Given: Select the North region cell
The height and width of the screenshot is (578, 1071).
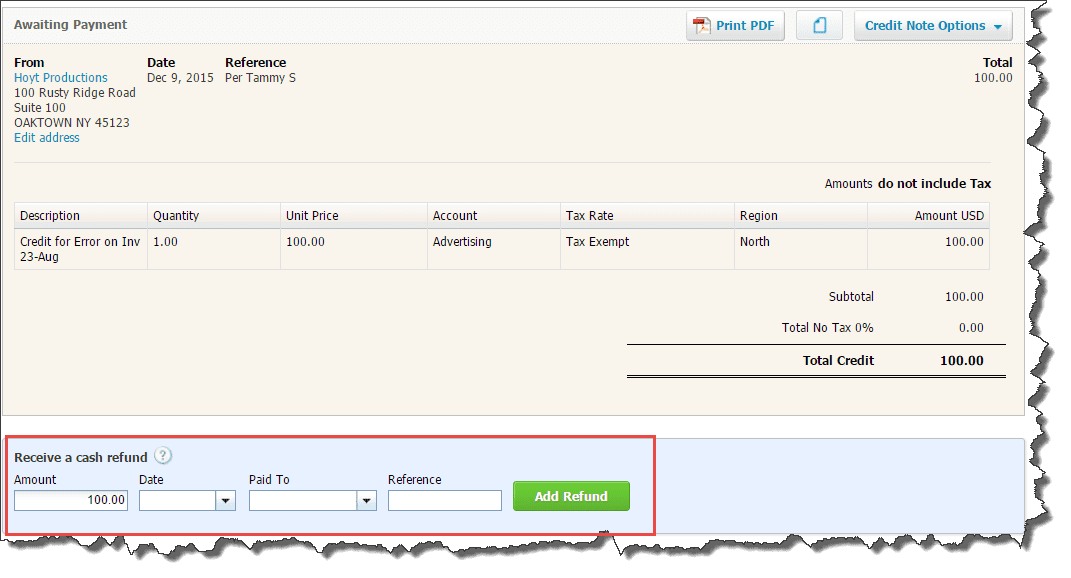Looking at the screenshot, I should 754,241.
